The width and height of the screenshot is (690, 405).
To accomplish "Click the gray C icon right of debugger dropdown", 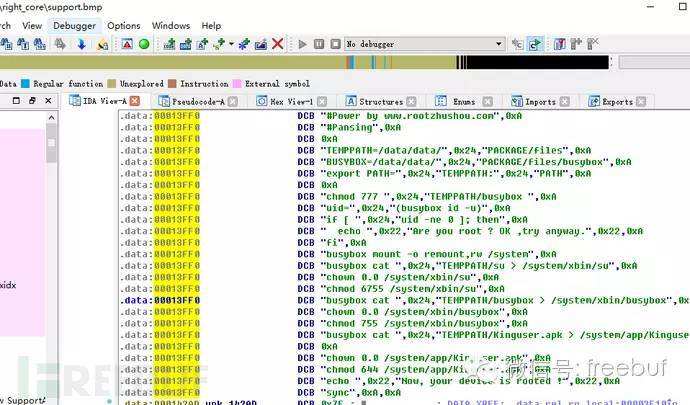I will (x=518, y=44).
